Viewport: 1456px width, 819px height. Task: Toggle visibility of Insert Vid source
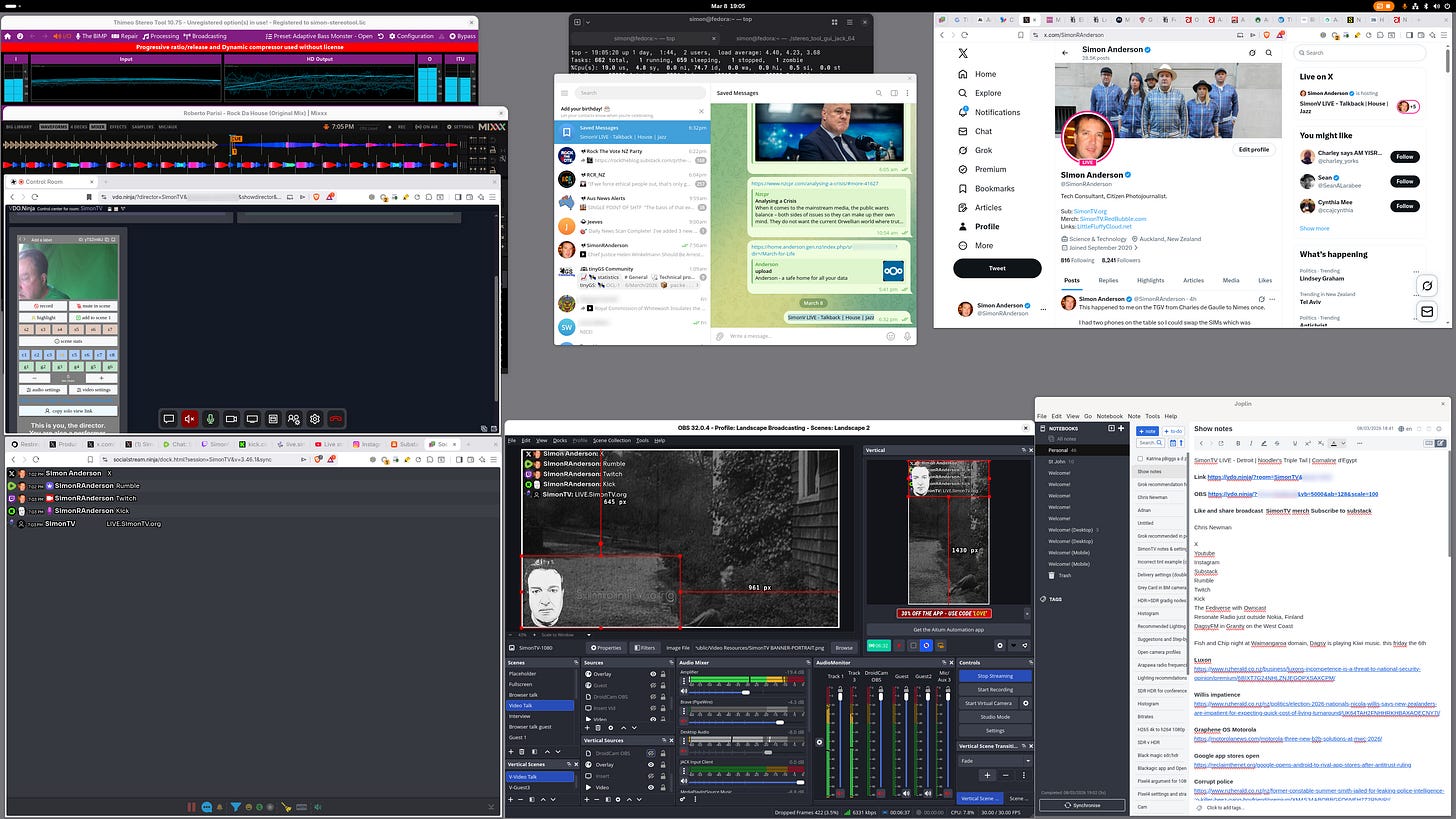(x=653, y=708)
